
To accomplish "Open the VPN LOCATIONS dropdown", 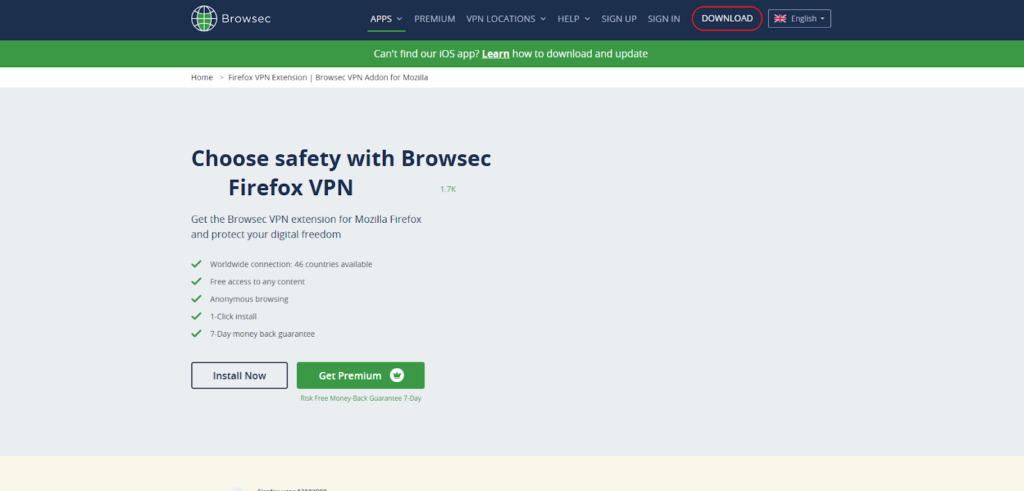I will coord(506,18).
